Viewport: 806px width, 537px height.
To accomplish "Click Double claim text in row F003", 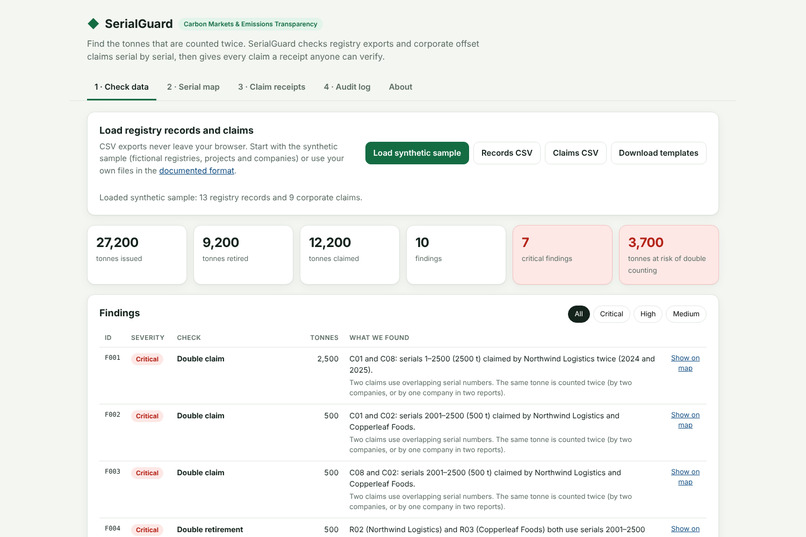I will pyautogui.click(x=200, y=473).
